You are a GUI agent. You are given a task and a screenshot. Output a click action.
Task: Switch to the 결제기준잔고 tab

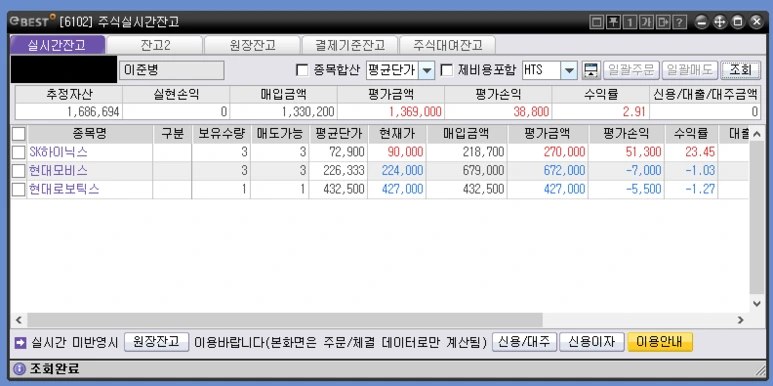(350, 45)
